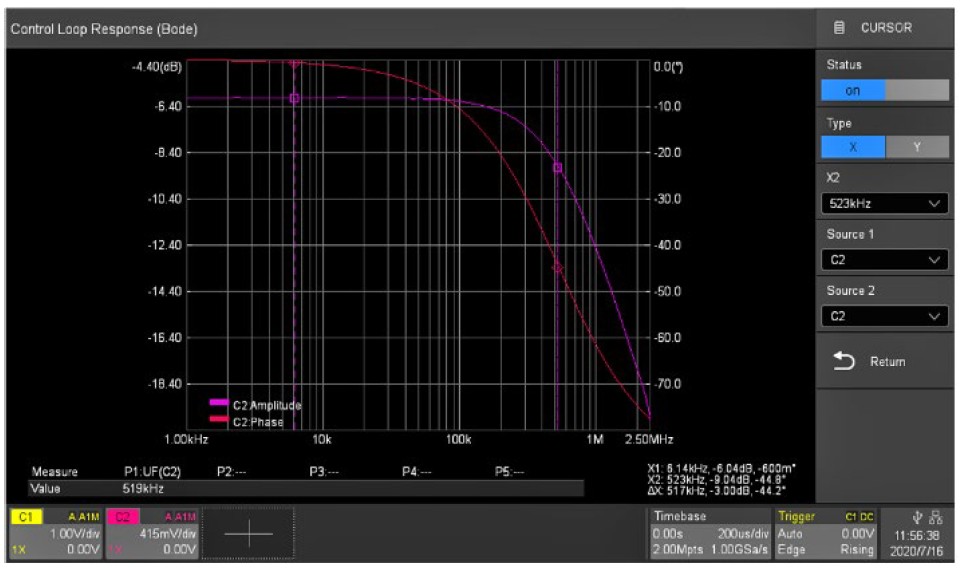The width and height of the screenshot is (965, 568).
Task: Click the plus-shaped add channel box
Action: click(x=248, y=534)
